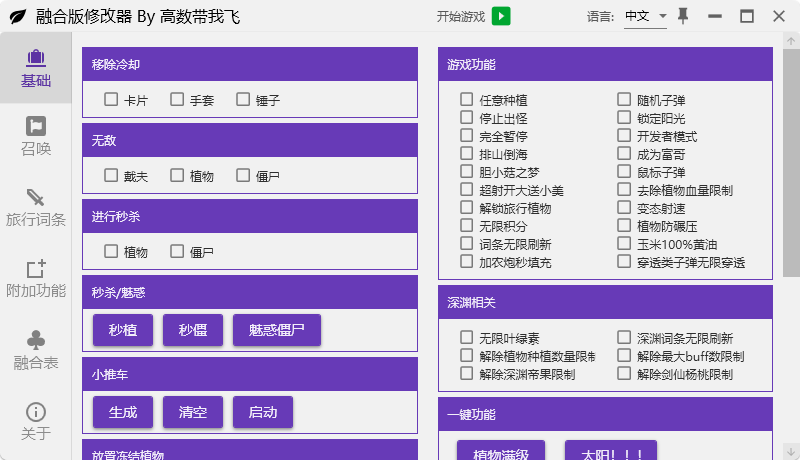Image resolution: width=800 pixels, height=460 pixels.
Task: Switch to the 召唤 sidebar tab
Action: (36, 137)
